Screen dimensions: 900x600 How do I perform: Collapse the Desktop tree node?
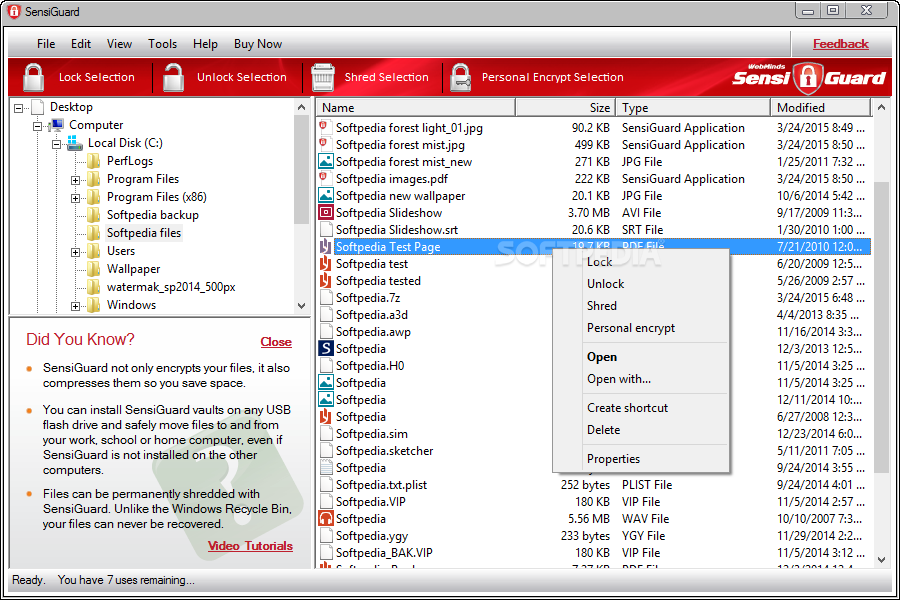click(x=19, y=108)
